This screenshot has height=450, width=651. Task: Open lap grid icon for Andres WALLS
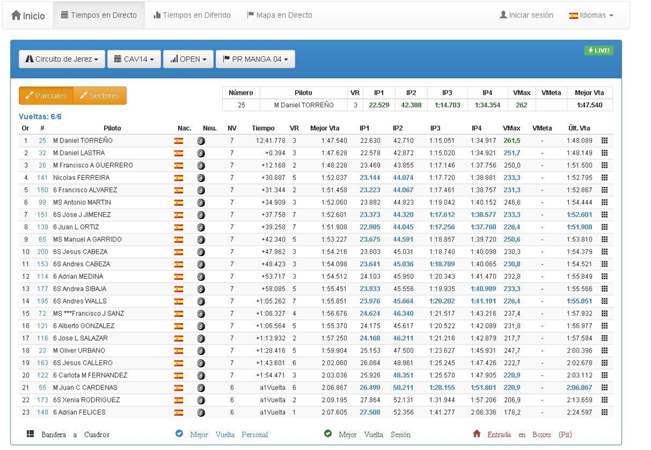coord(604,301)
